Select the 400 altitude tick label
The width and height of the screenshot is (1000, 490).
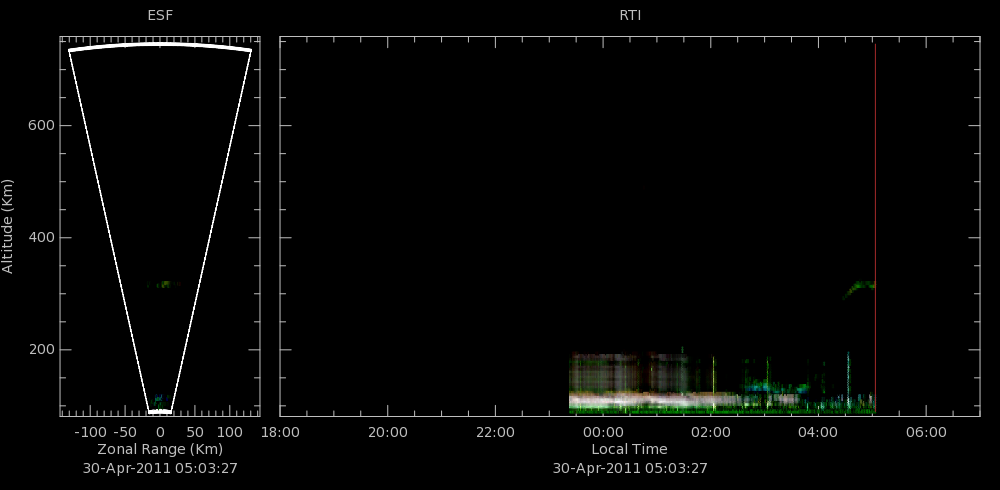pyautogui.click(x=41, y=238)
